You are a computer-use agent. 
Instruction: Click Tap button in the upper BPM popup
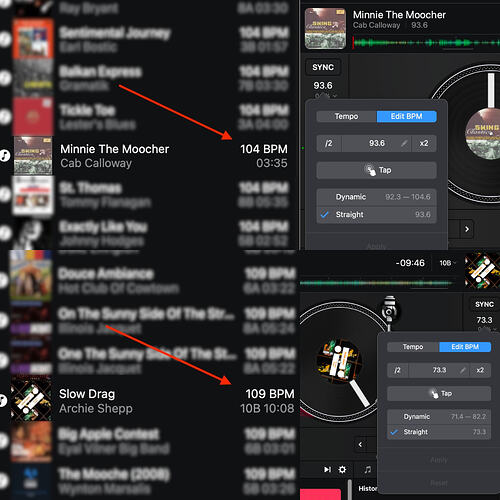tap(376, 170)
